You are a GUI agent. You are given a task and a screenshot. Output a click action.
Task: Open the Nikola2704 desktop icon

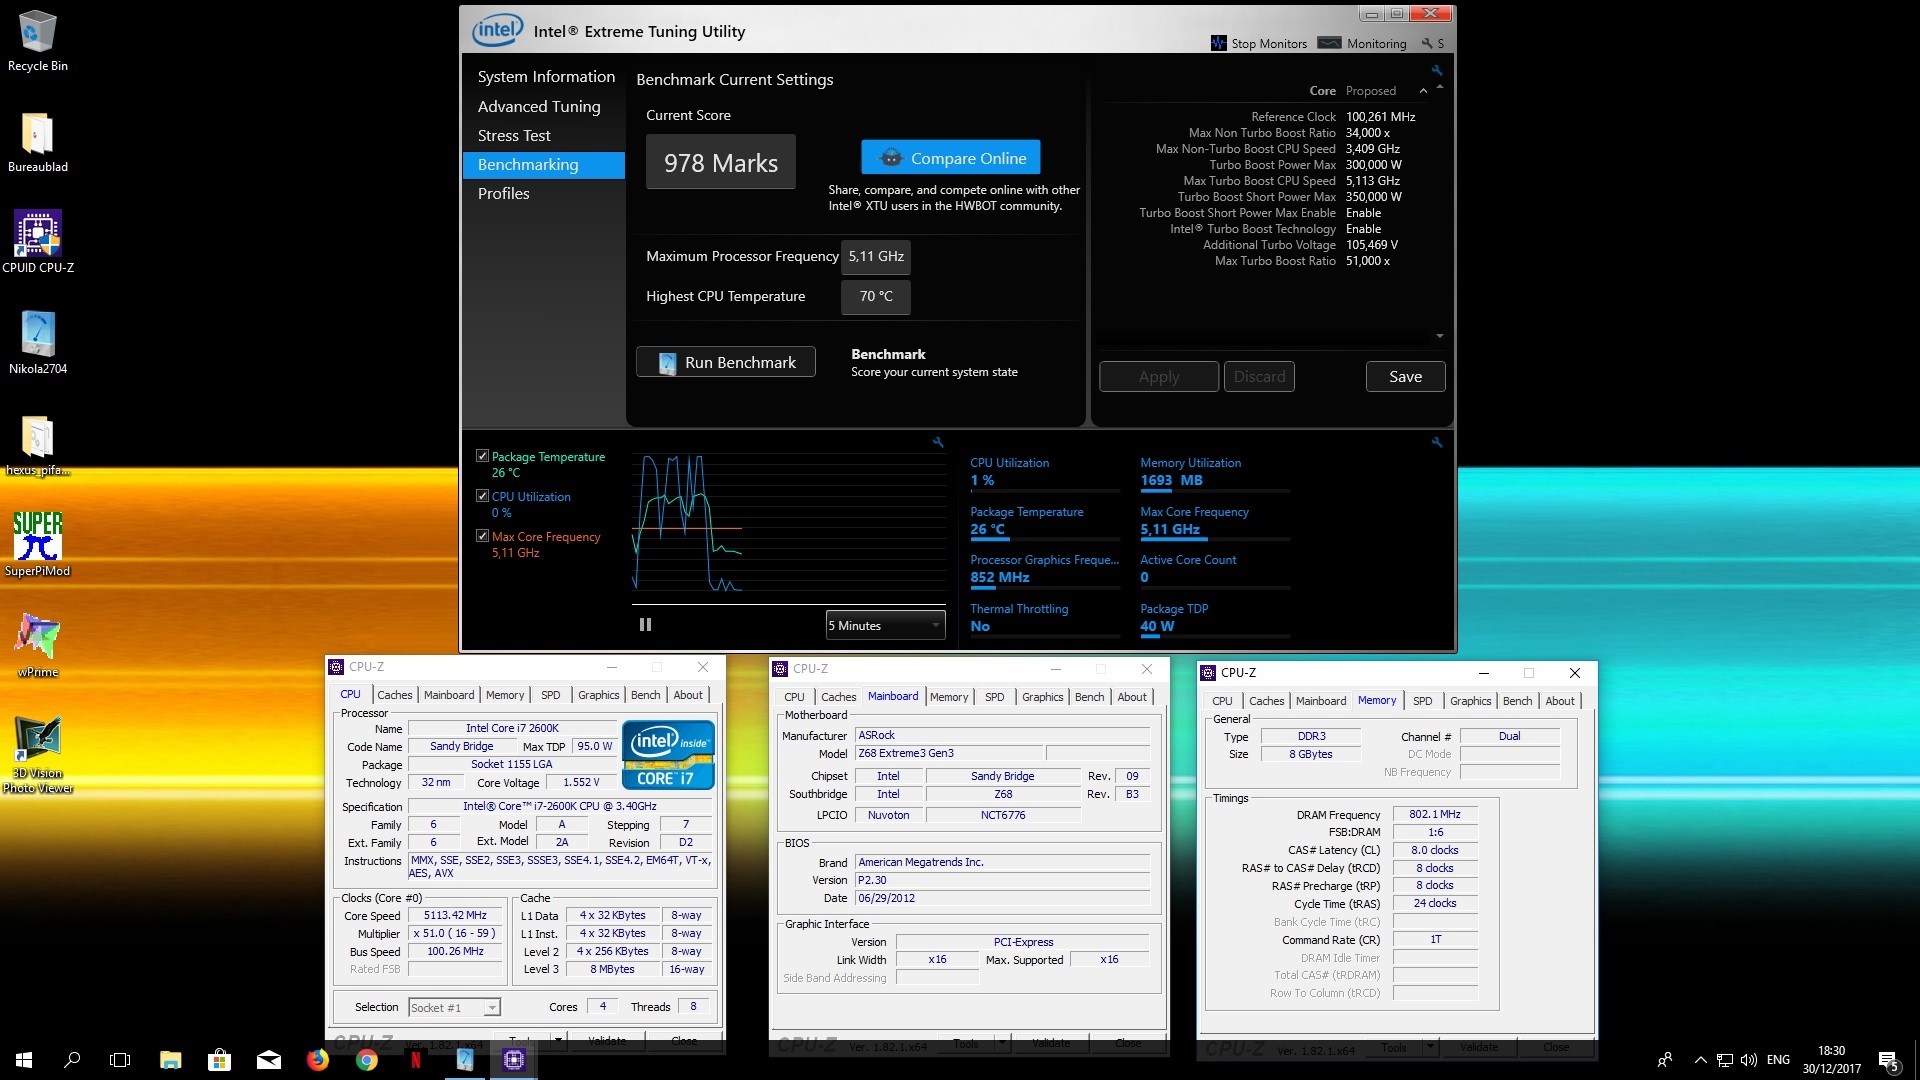pos(38,343)
